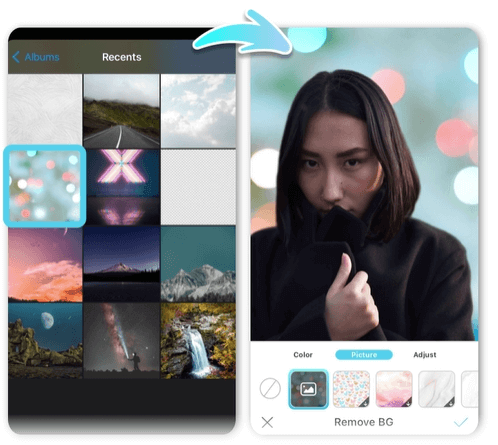498x445 pixels.
Task: Confirm changes with the blue checkmark
Action: 461,422
